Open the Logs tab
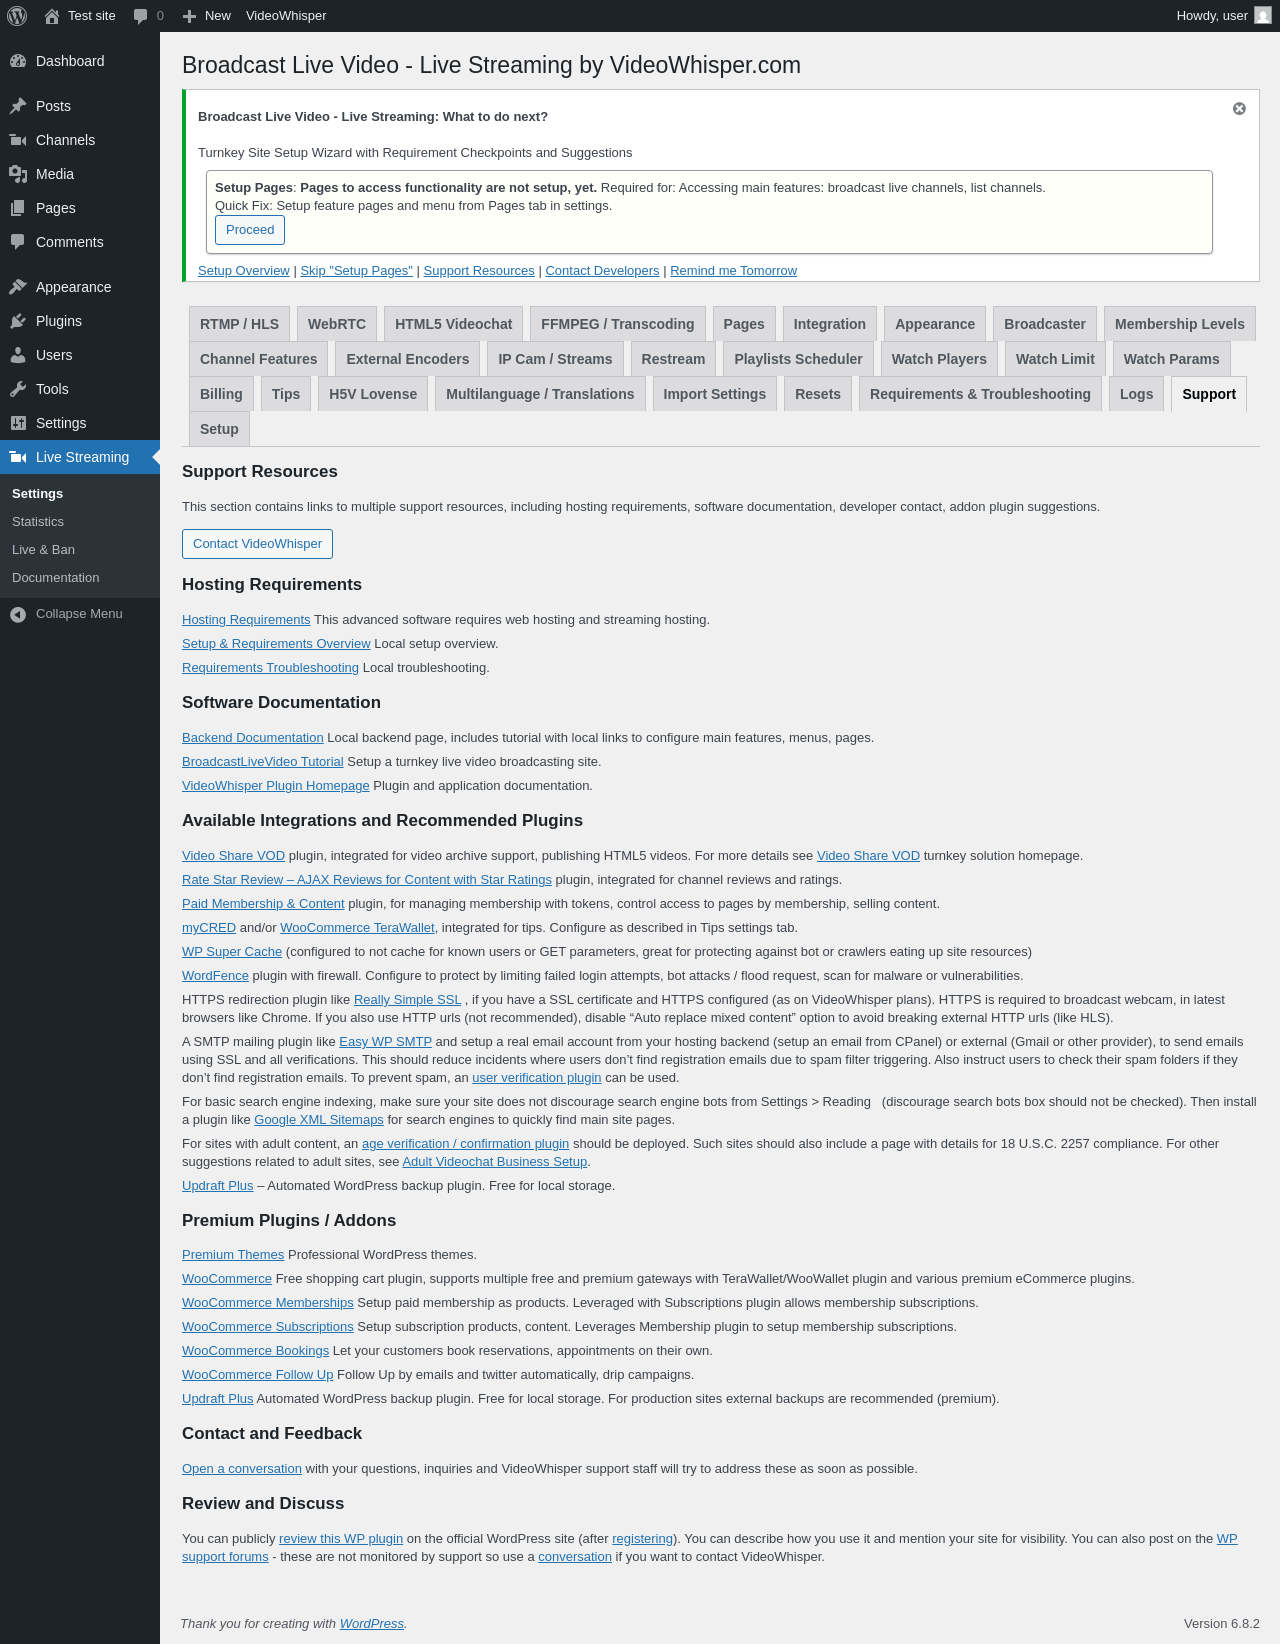 point(1137,394)
